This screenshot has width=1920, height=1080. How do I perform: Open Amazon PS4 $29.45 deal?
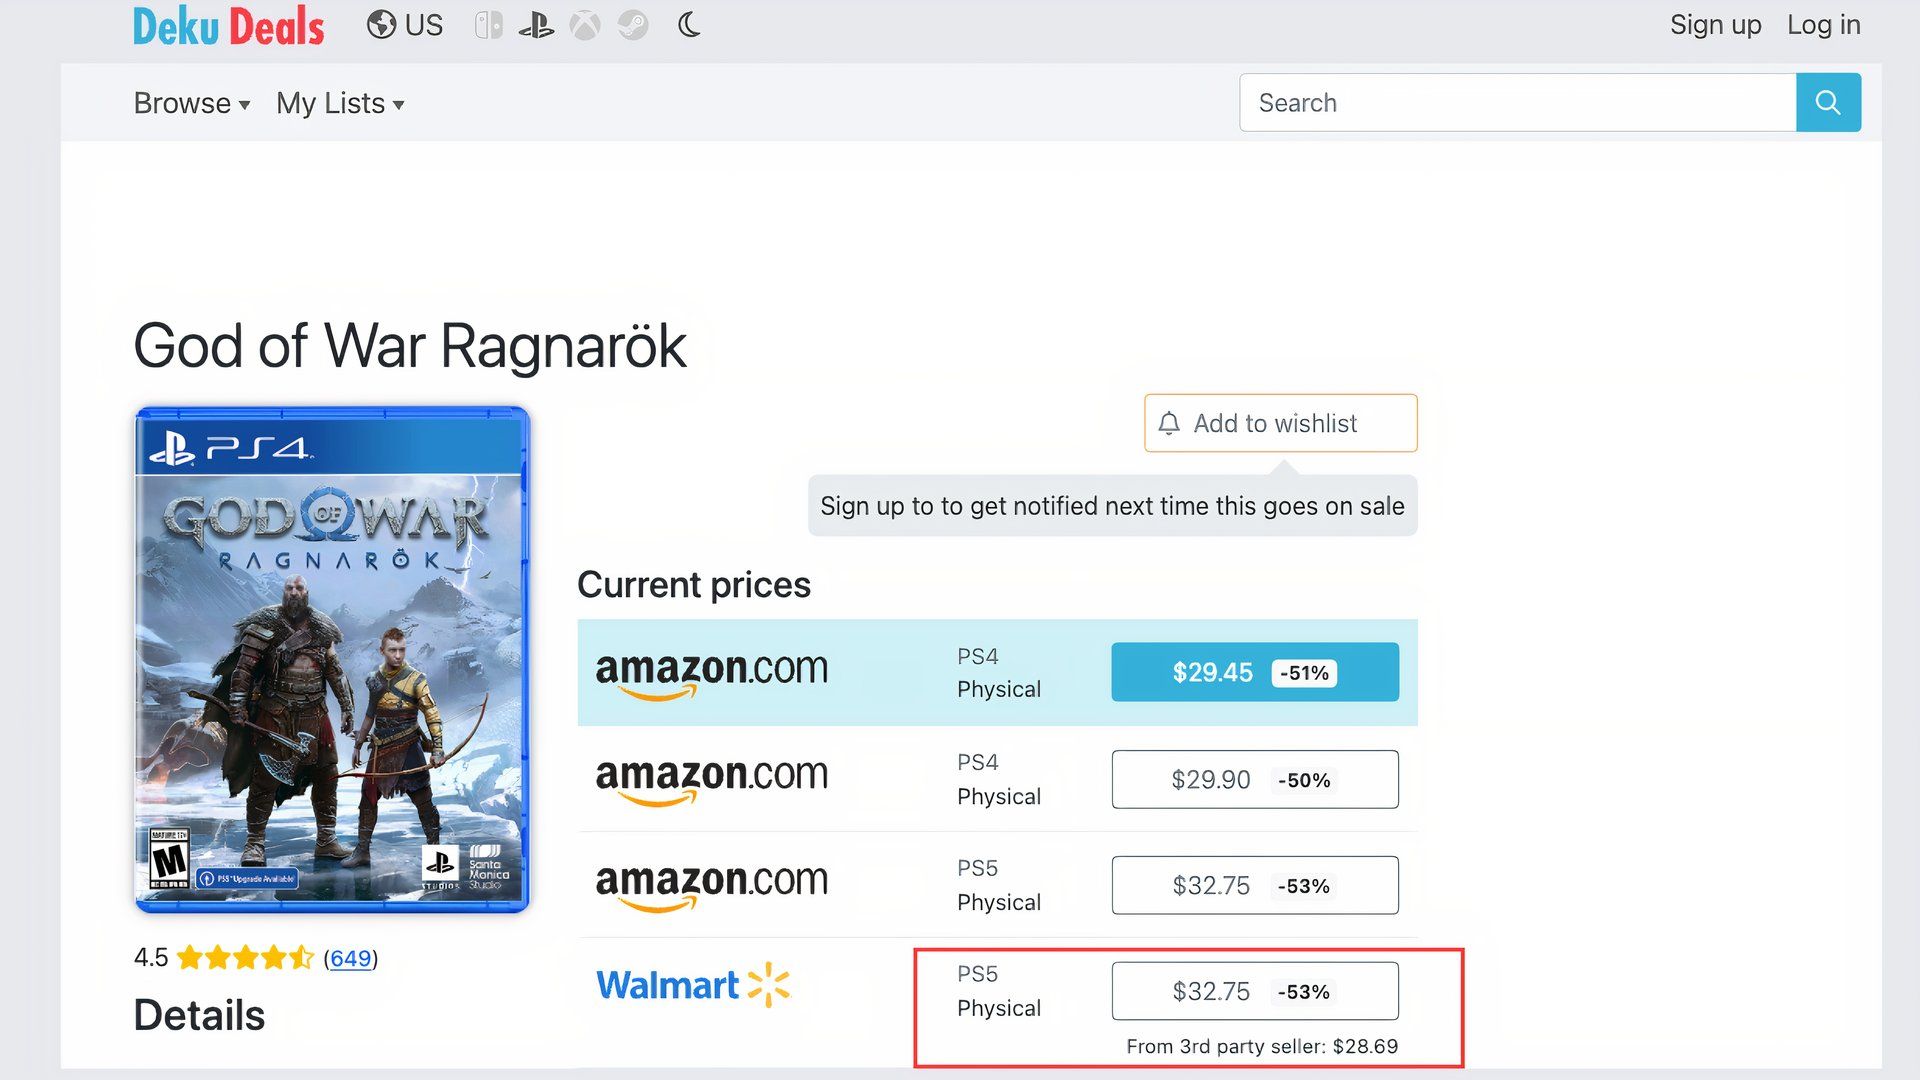(1255, 672)
